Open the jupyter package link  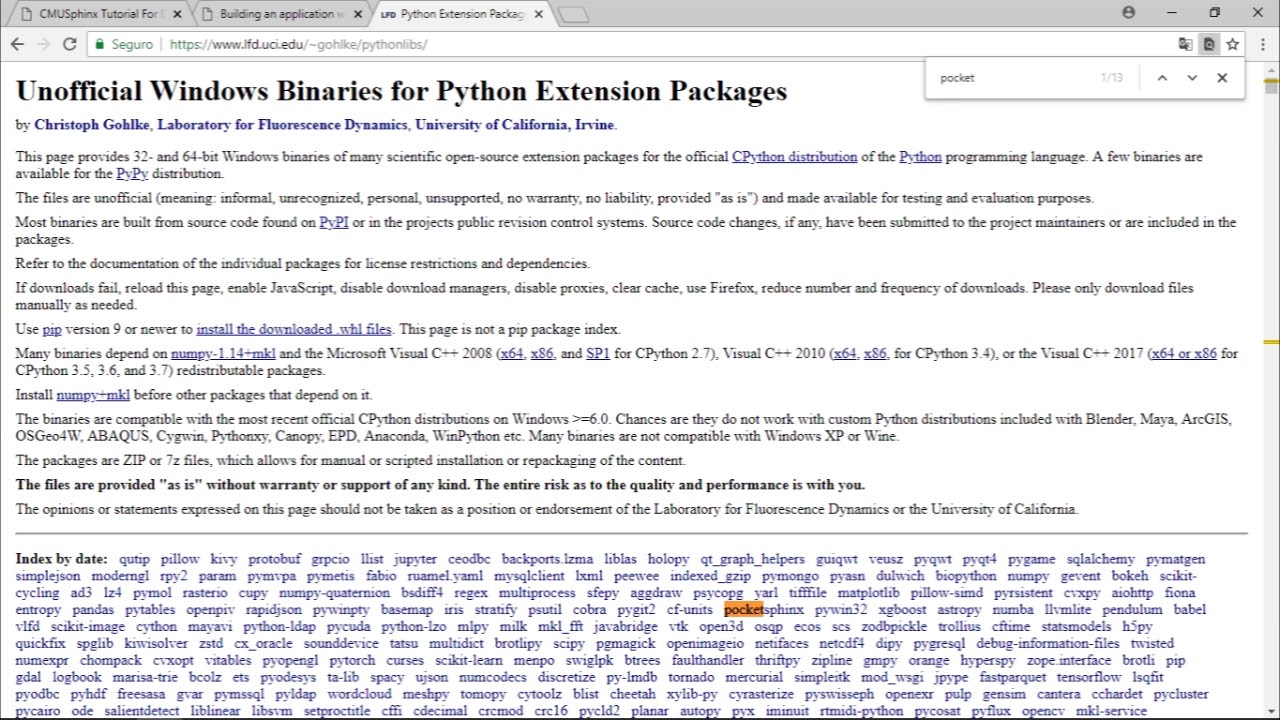pyautogui.click(x=415, y=559)
